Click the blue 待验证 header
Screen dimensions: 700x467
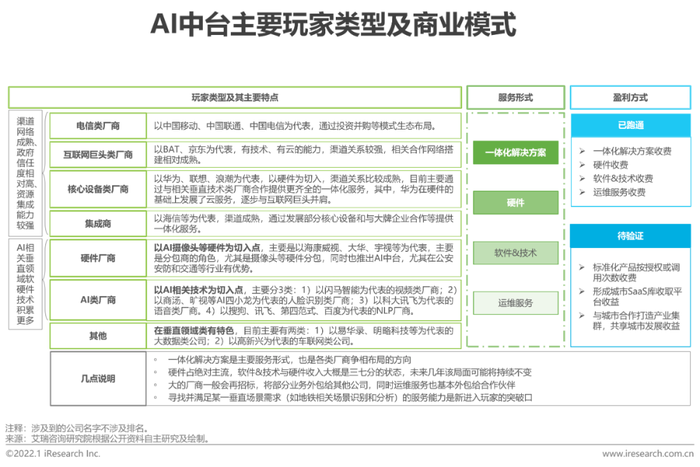(630, 236)
